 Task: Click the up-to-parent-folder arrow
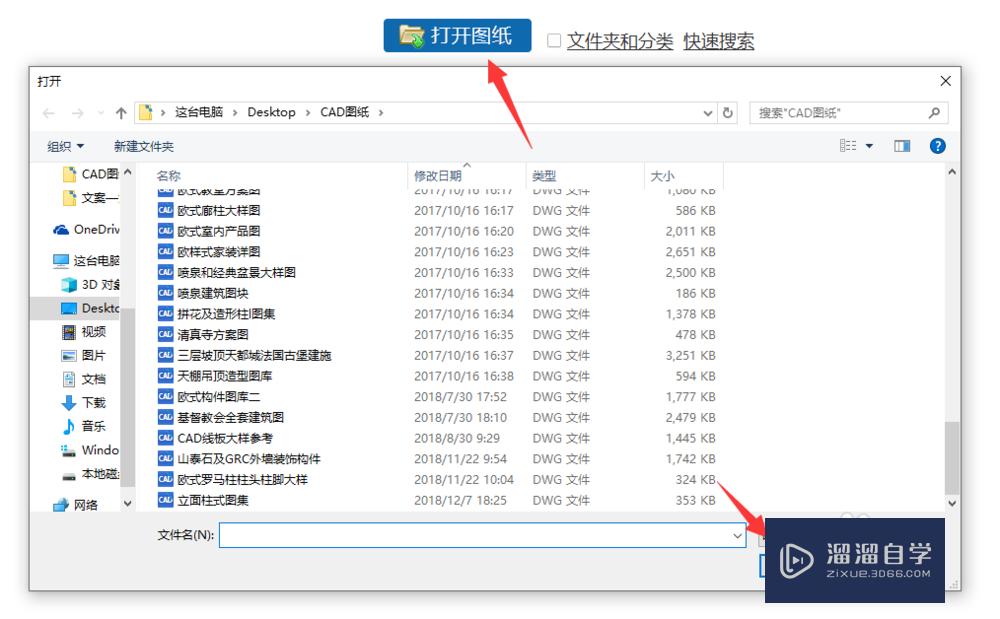click(121, 112)
